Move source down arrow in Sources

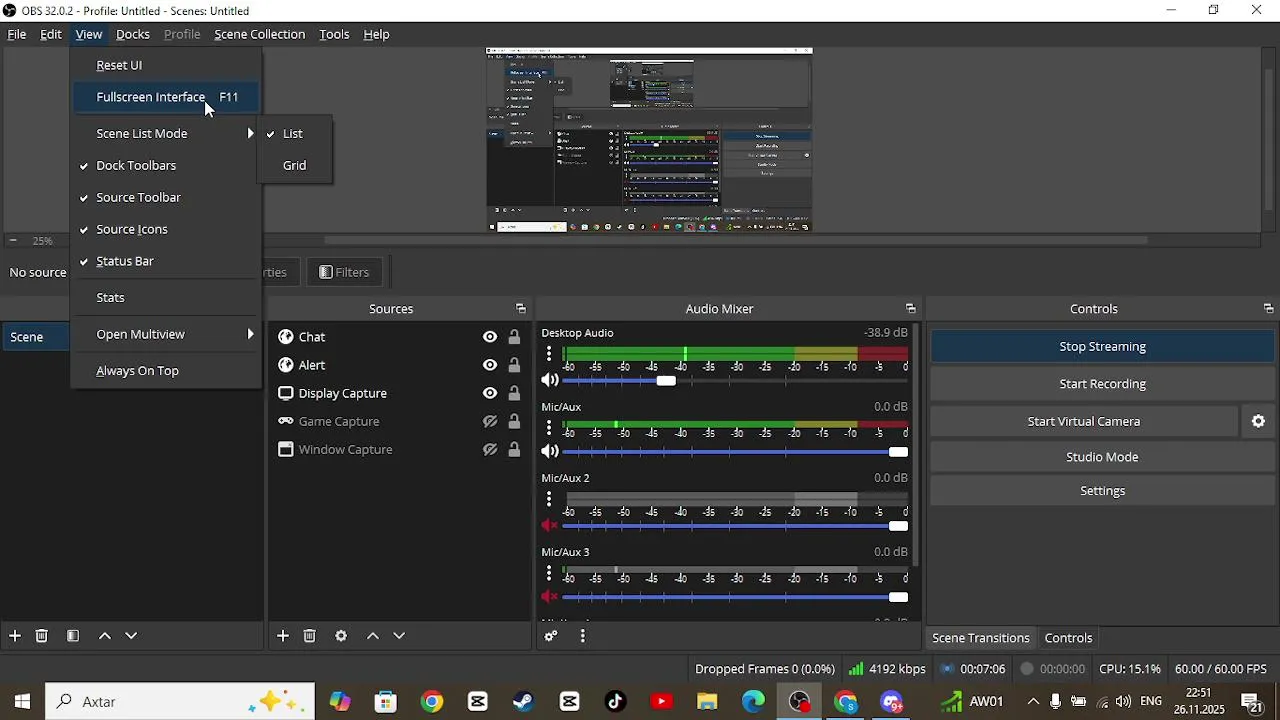coord(399,636)
